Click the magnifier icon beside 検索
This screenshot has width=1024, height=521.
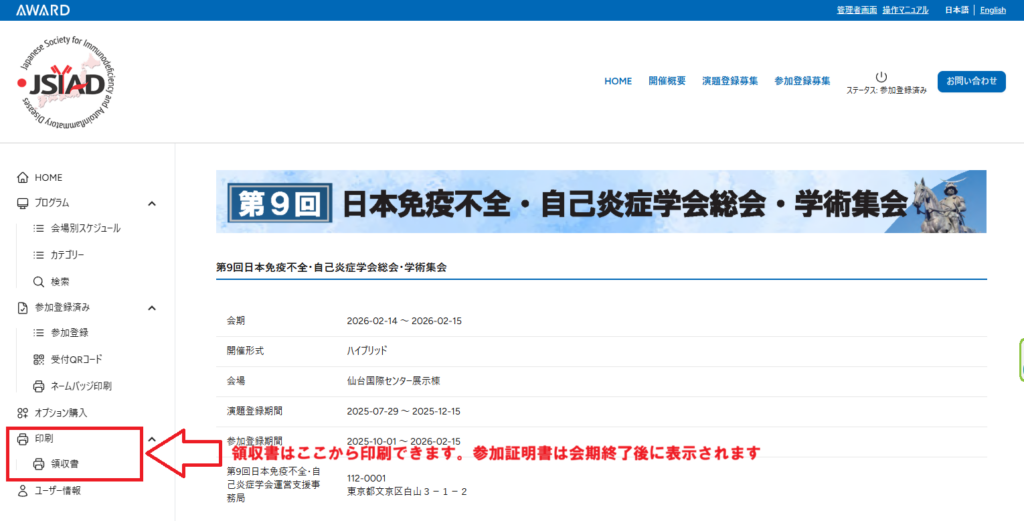tap(39, 282)
